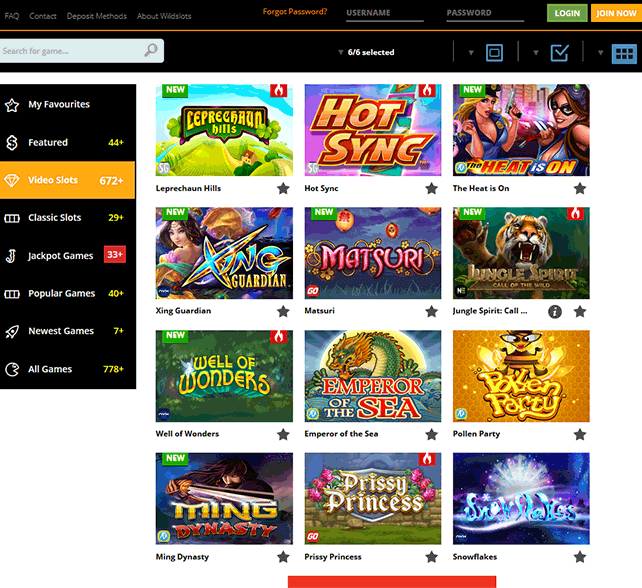Screen dimensions: 642x588
Task: Click the search magnifier icon
Action: tap(151, 50)
